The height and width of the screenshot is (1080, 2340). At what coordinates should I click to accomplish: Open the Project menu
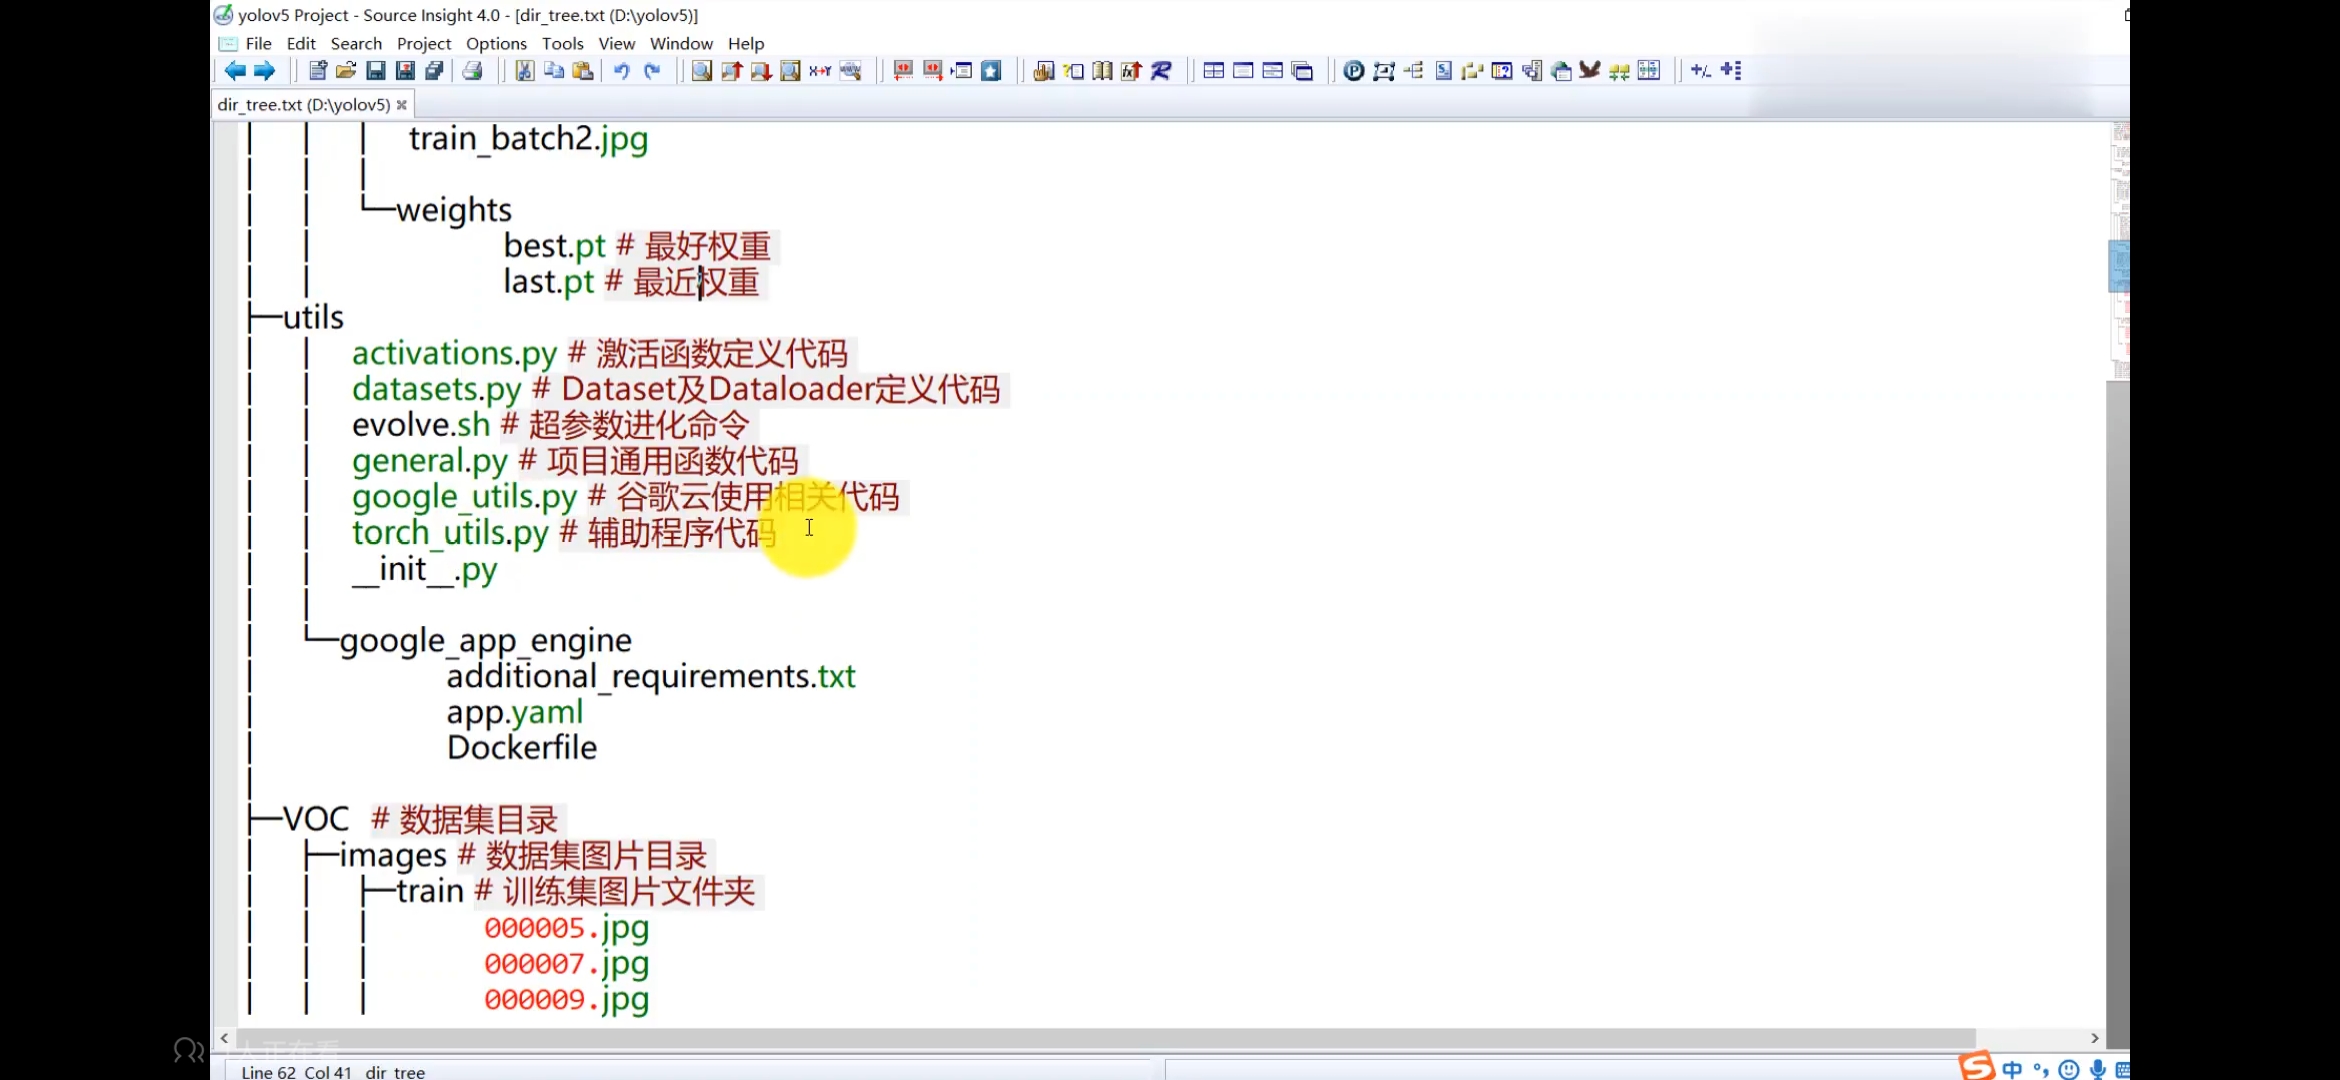[423, 43]
